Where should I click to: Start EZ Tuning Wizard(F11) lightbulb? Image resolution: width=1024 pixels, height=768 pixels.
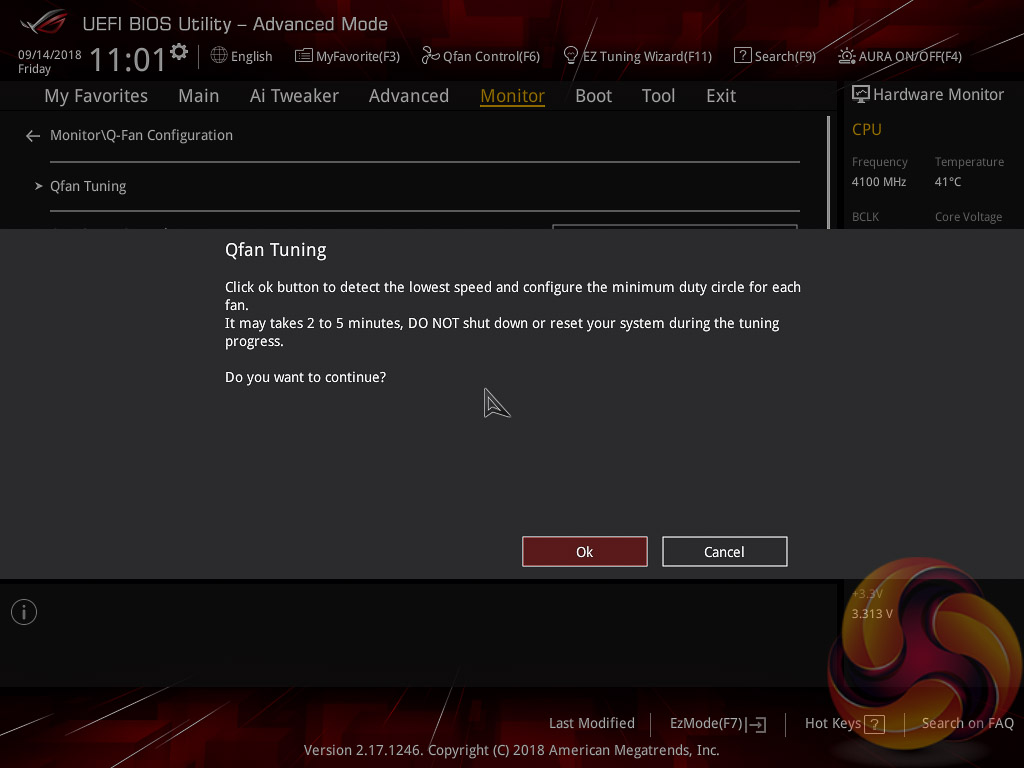(571, 56)
